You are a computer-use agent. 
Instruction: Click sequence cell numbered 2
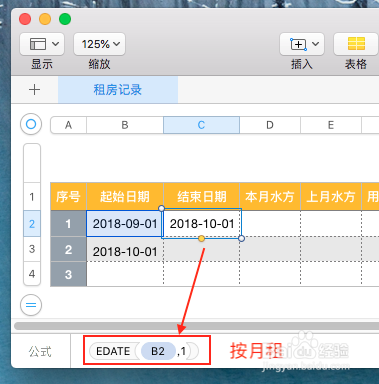pyautogui.click(x=68, y=249)
